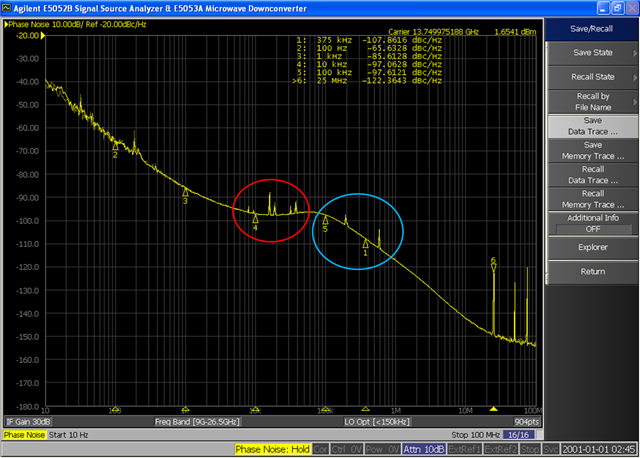Click Recall Memory Trace softkey
The image size is (640, 458).
593,199
